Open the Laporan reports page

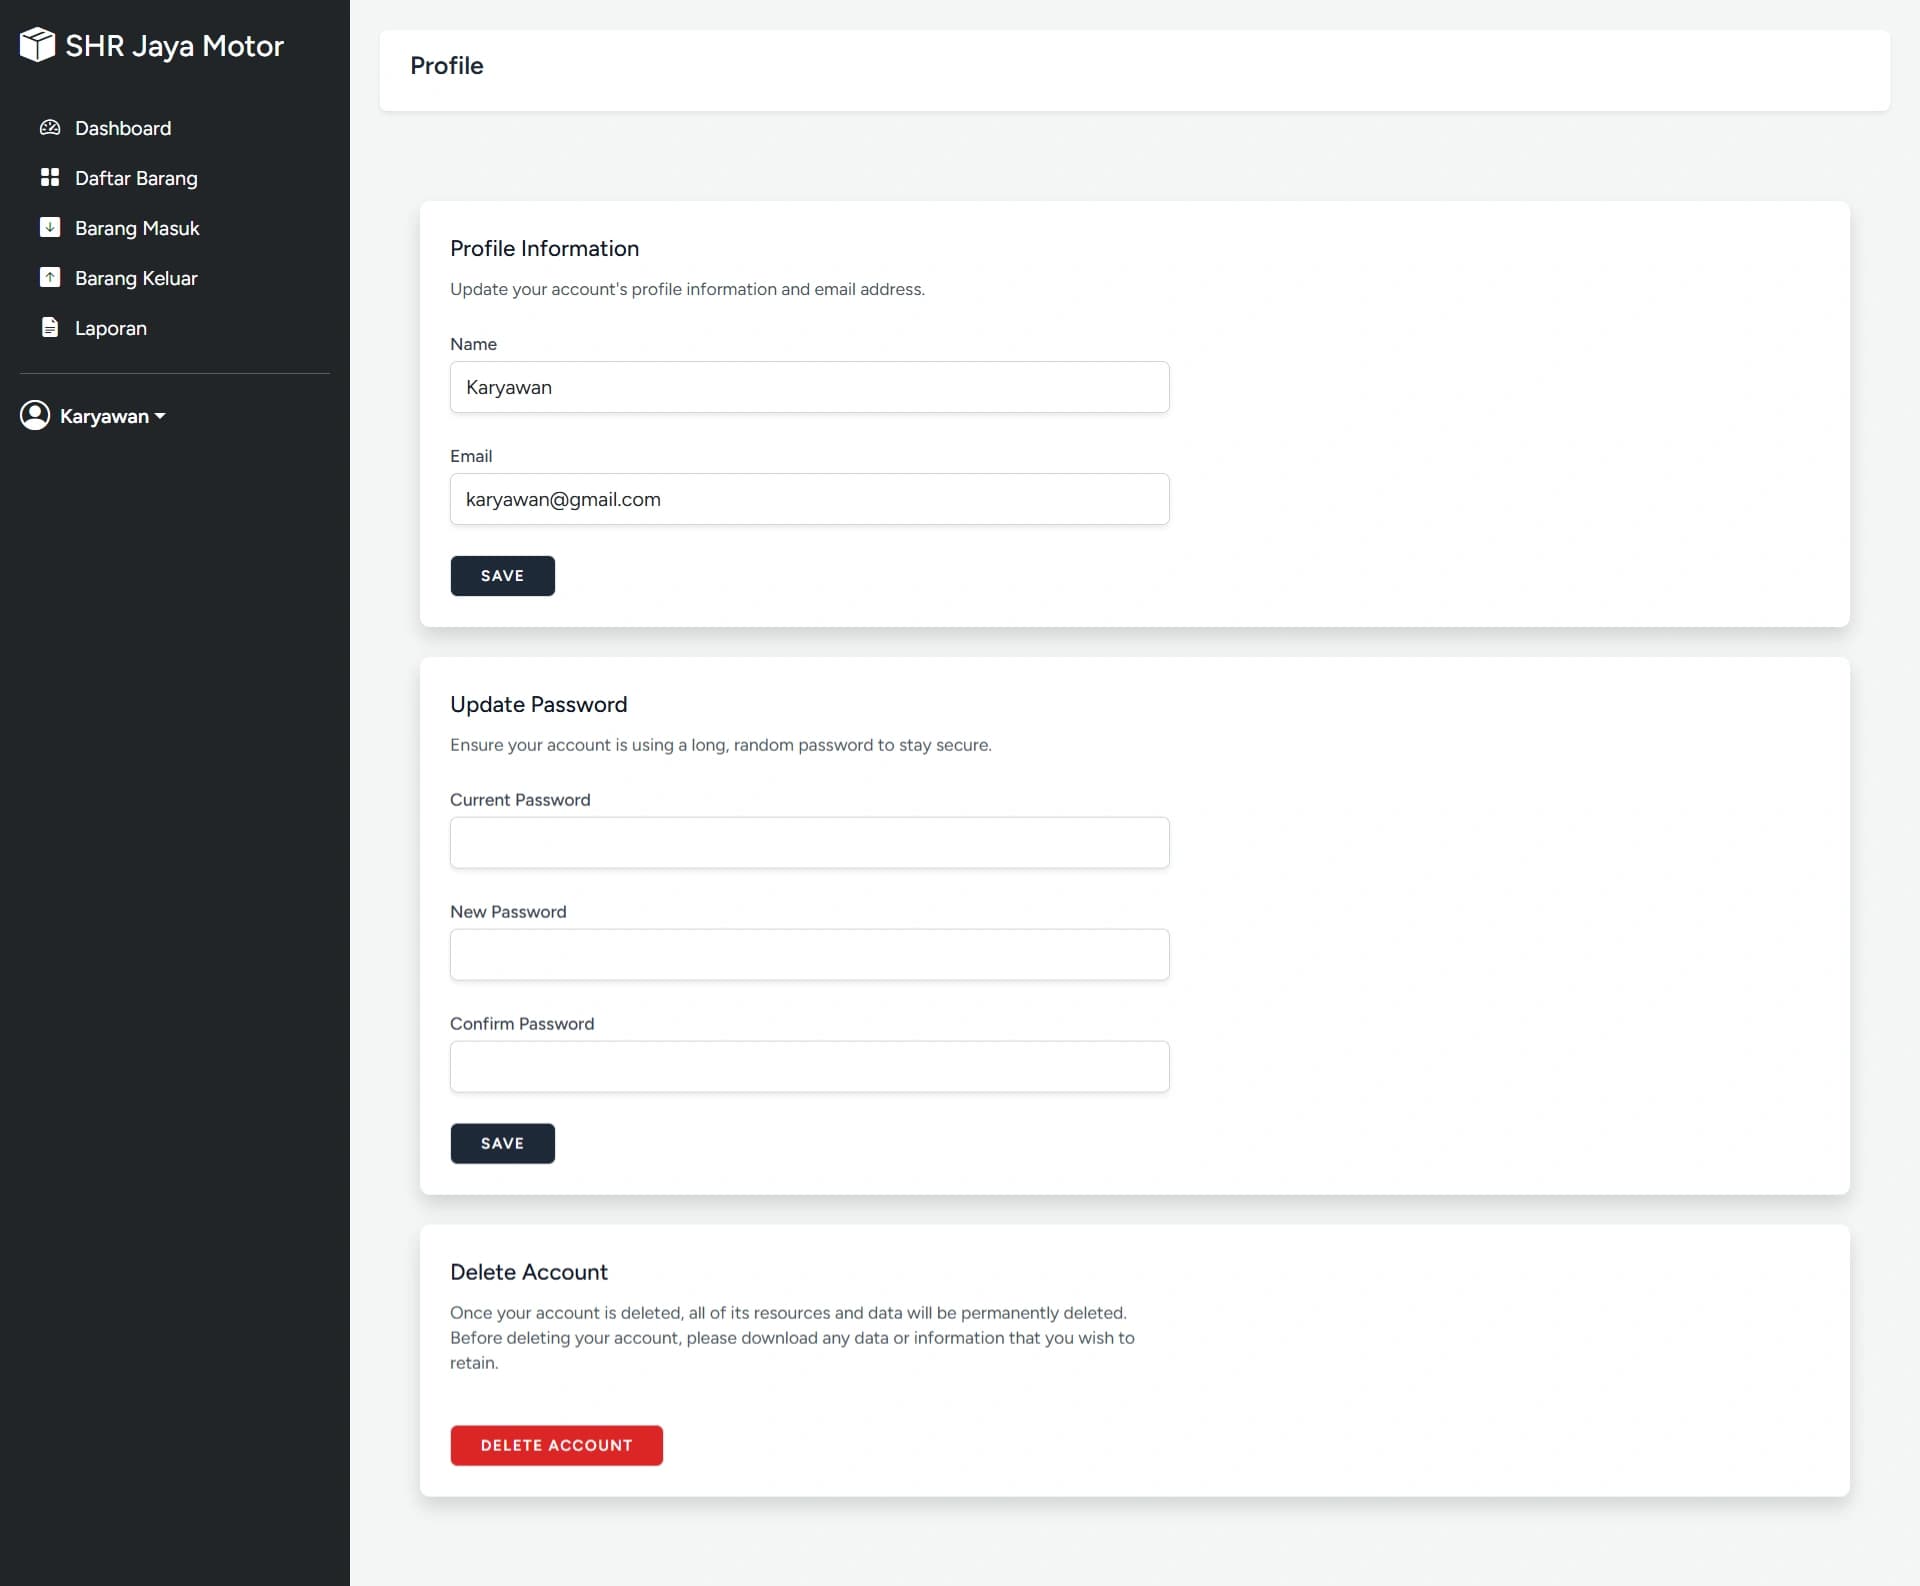tap(110, 328)
